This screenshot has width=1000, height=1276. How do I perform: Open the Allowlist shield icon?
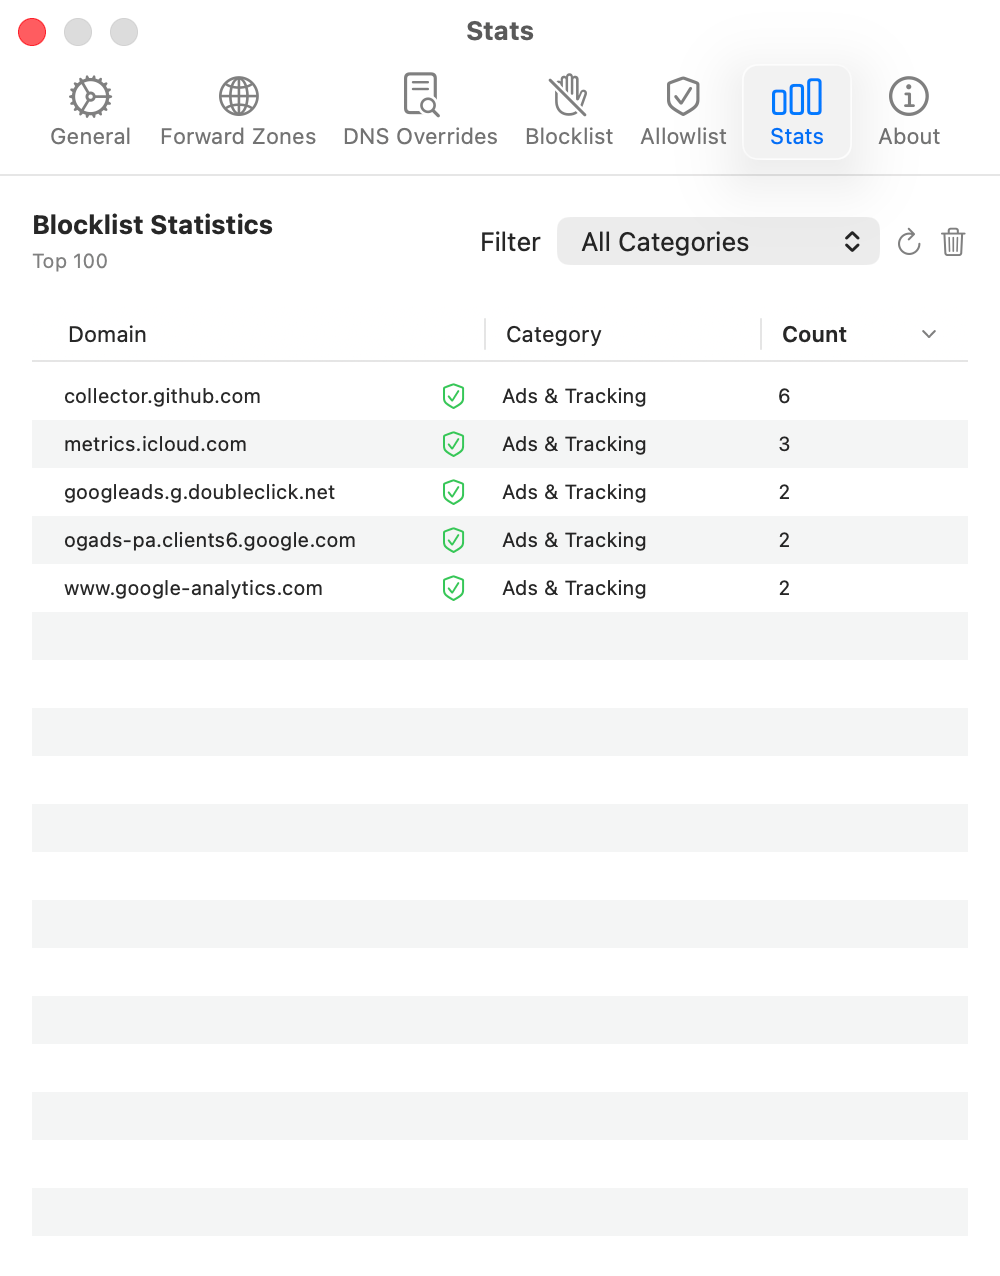[683, 96]
